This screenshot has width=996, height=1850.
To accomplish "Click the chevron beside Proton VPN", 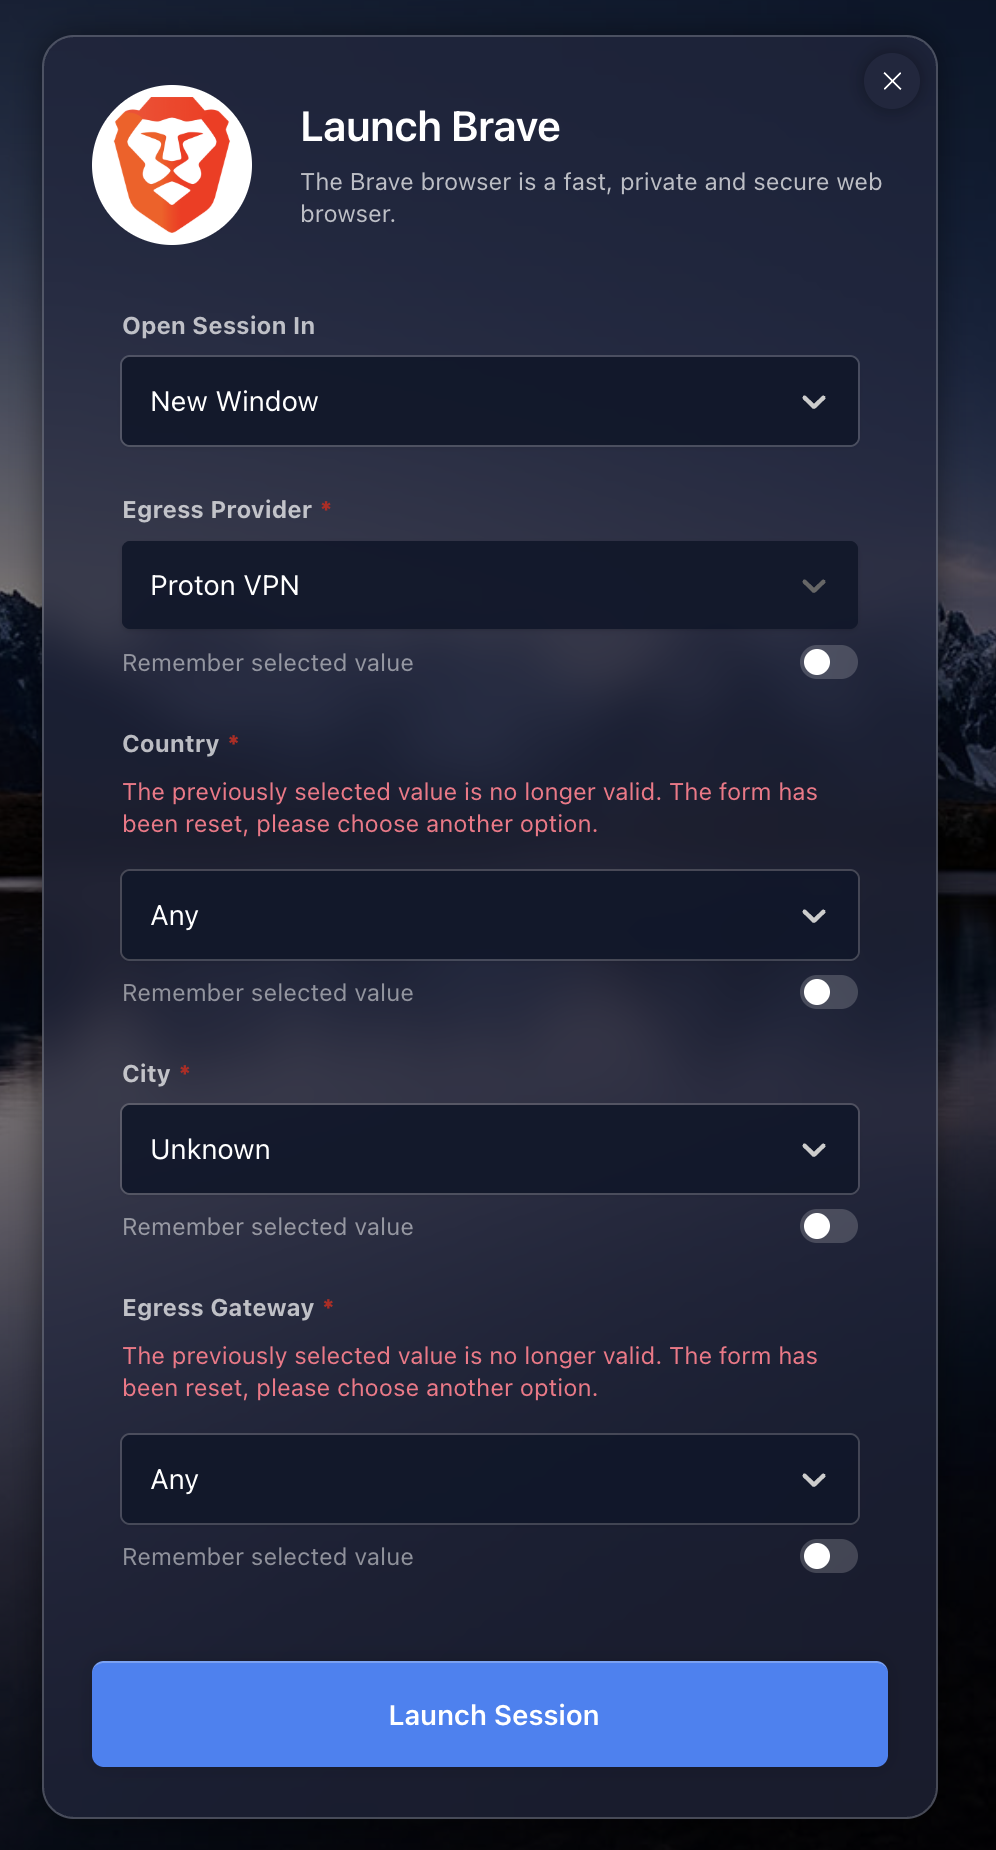I will 814,586.
